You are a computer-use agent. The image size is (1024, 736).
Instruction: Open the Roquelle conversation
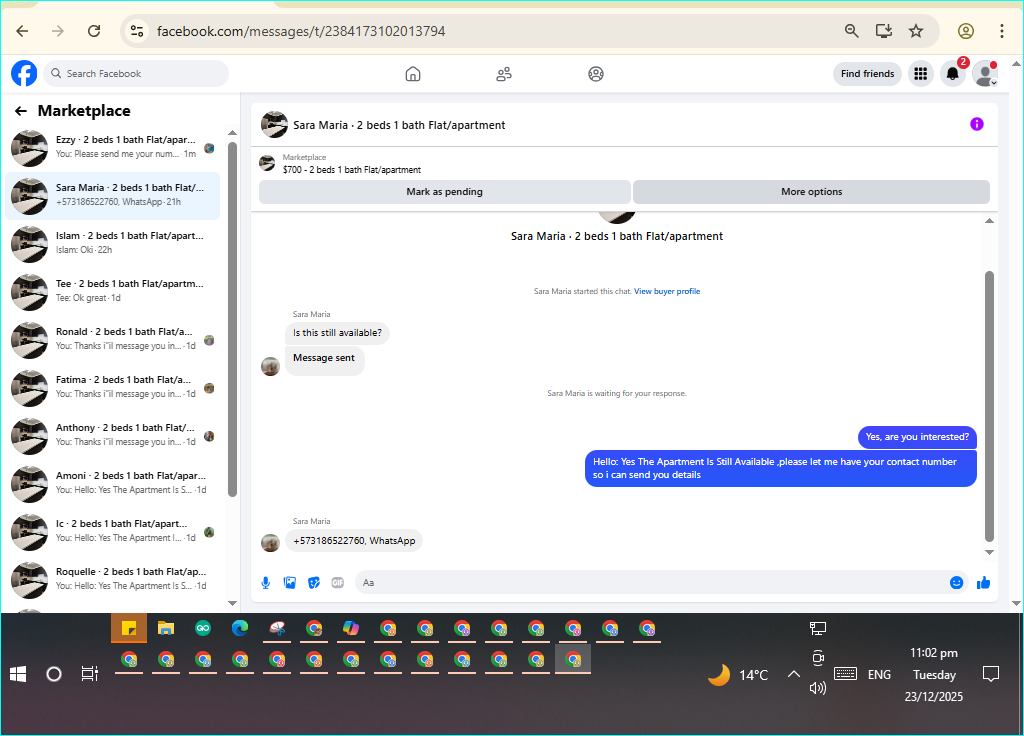pos(114,579)
